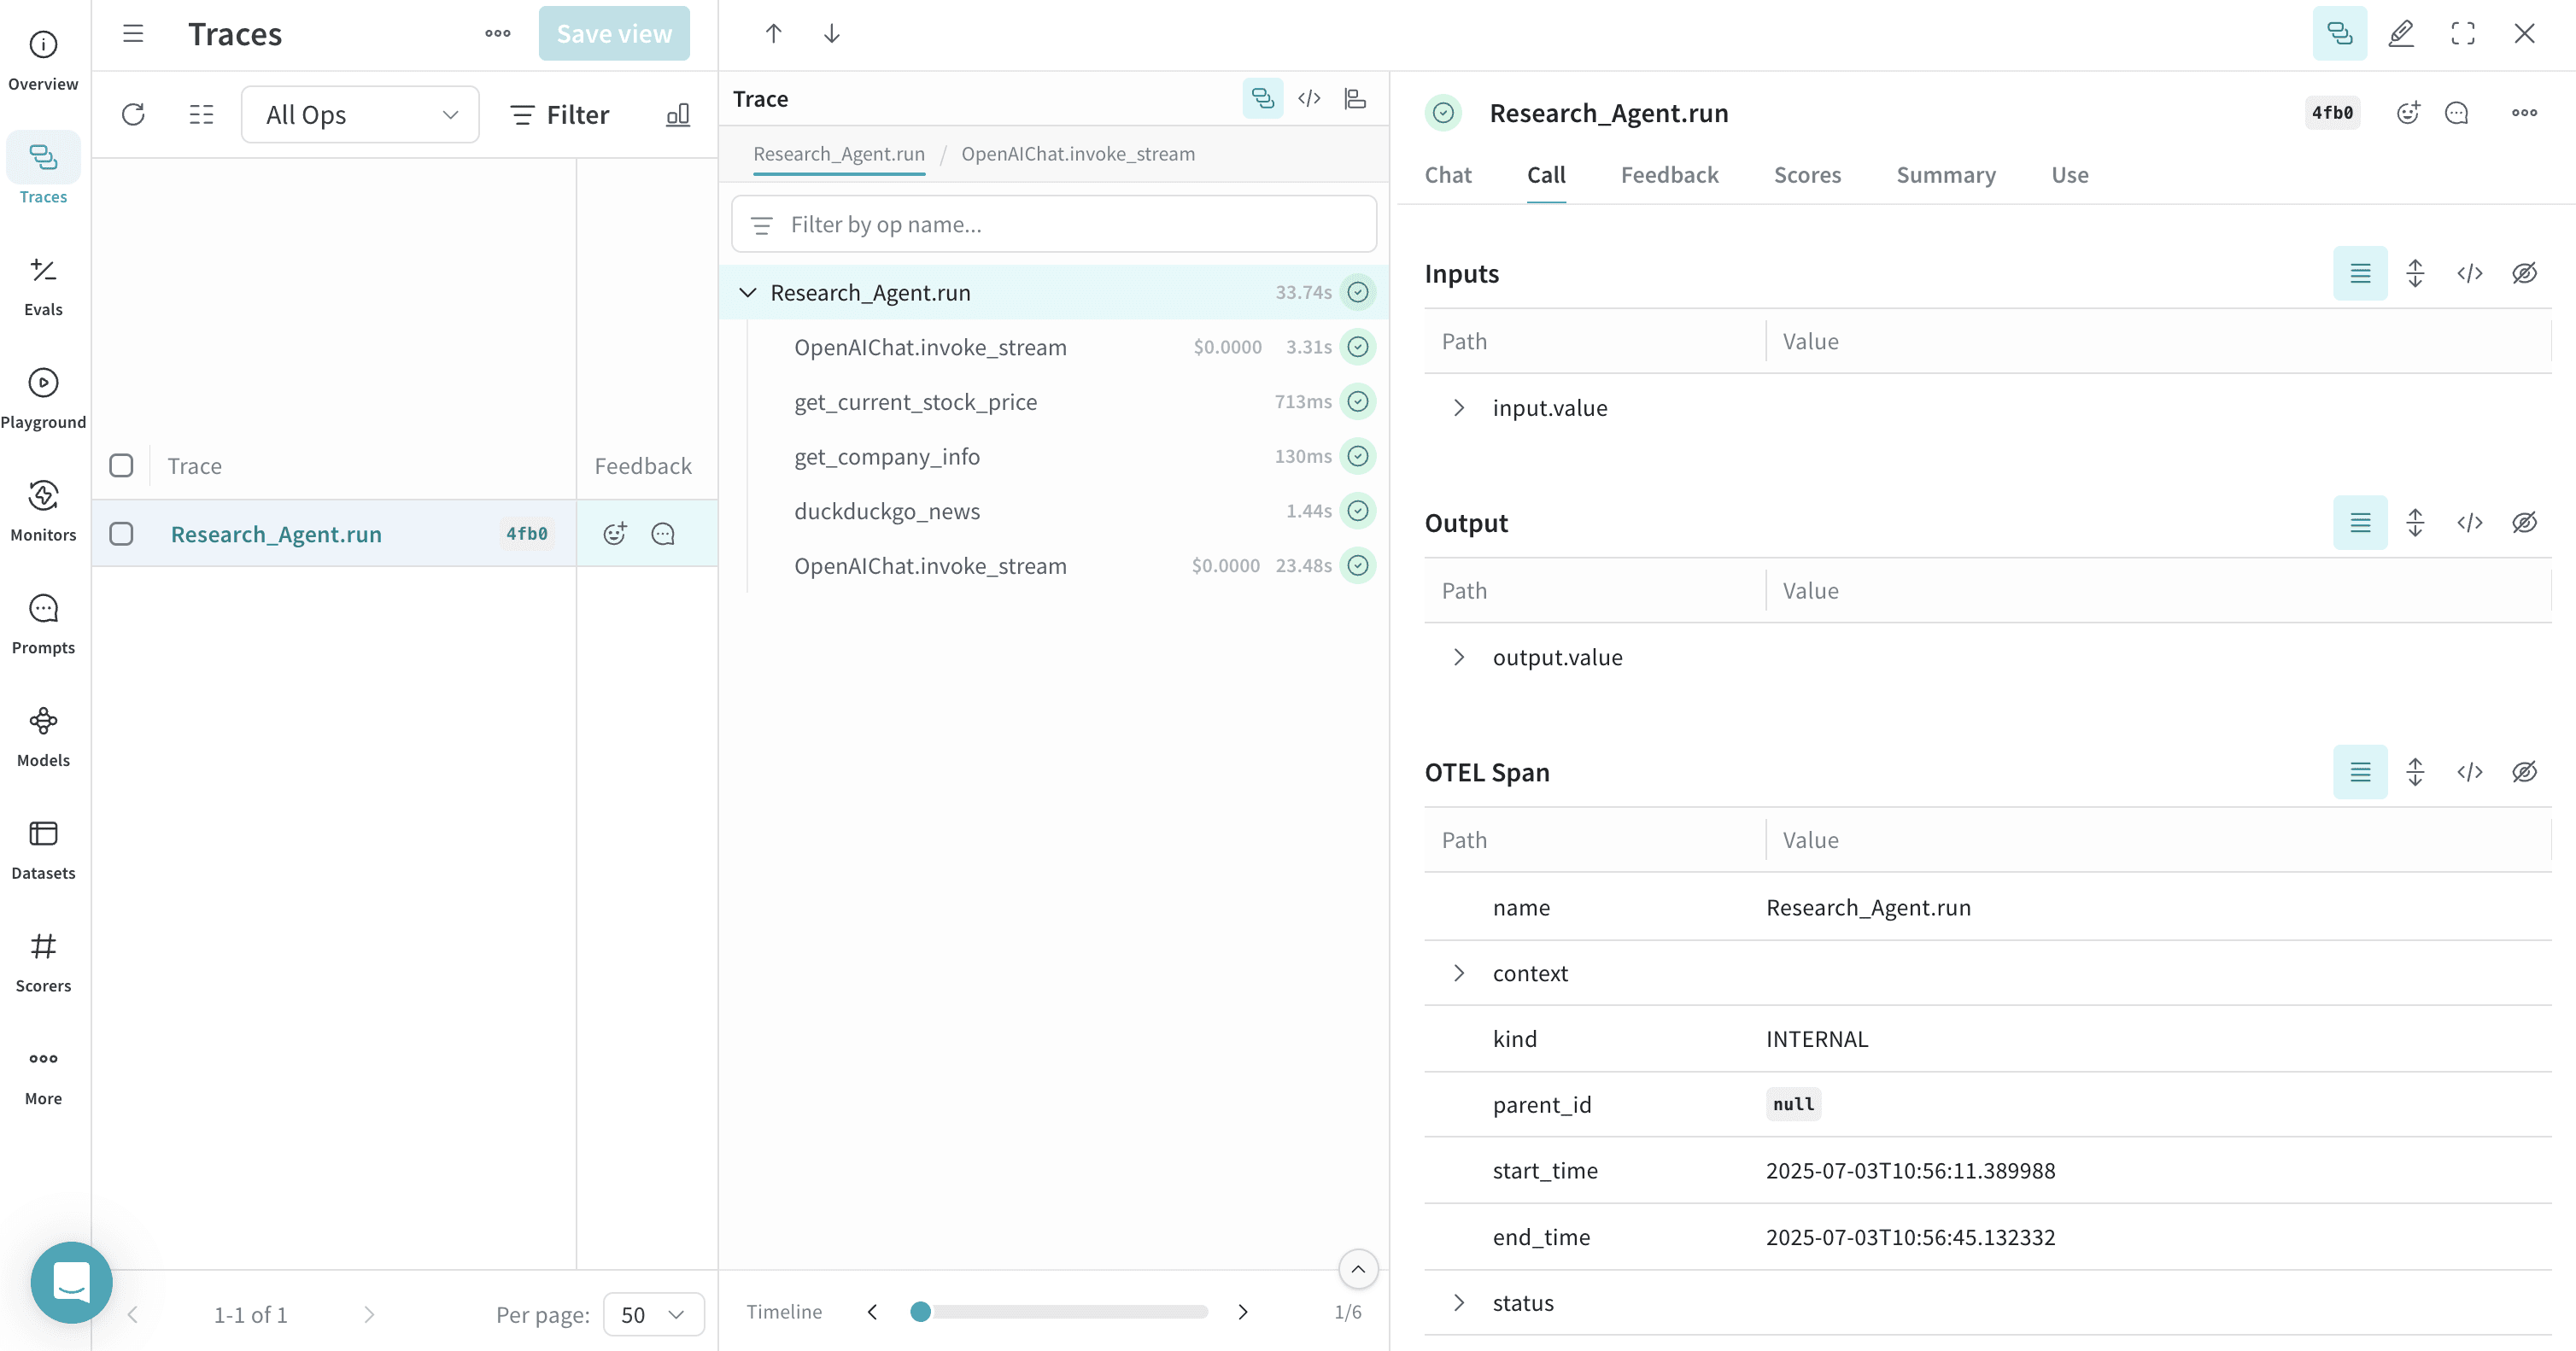Show the metrics chart icon beside Filter
Screen dimensions: 2576x1351
pos(678,114)
